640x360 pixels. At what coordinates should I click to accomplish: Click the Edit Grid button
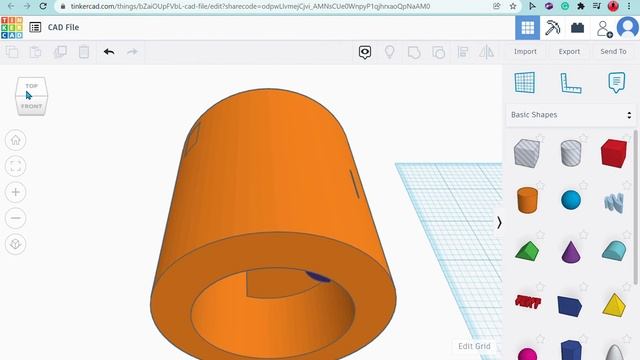pyautogui.click(x=474, y=346)
